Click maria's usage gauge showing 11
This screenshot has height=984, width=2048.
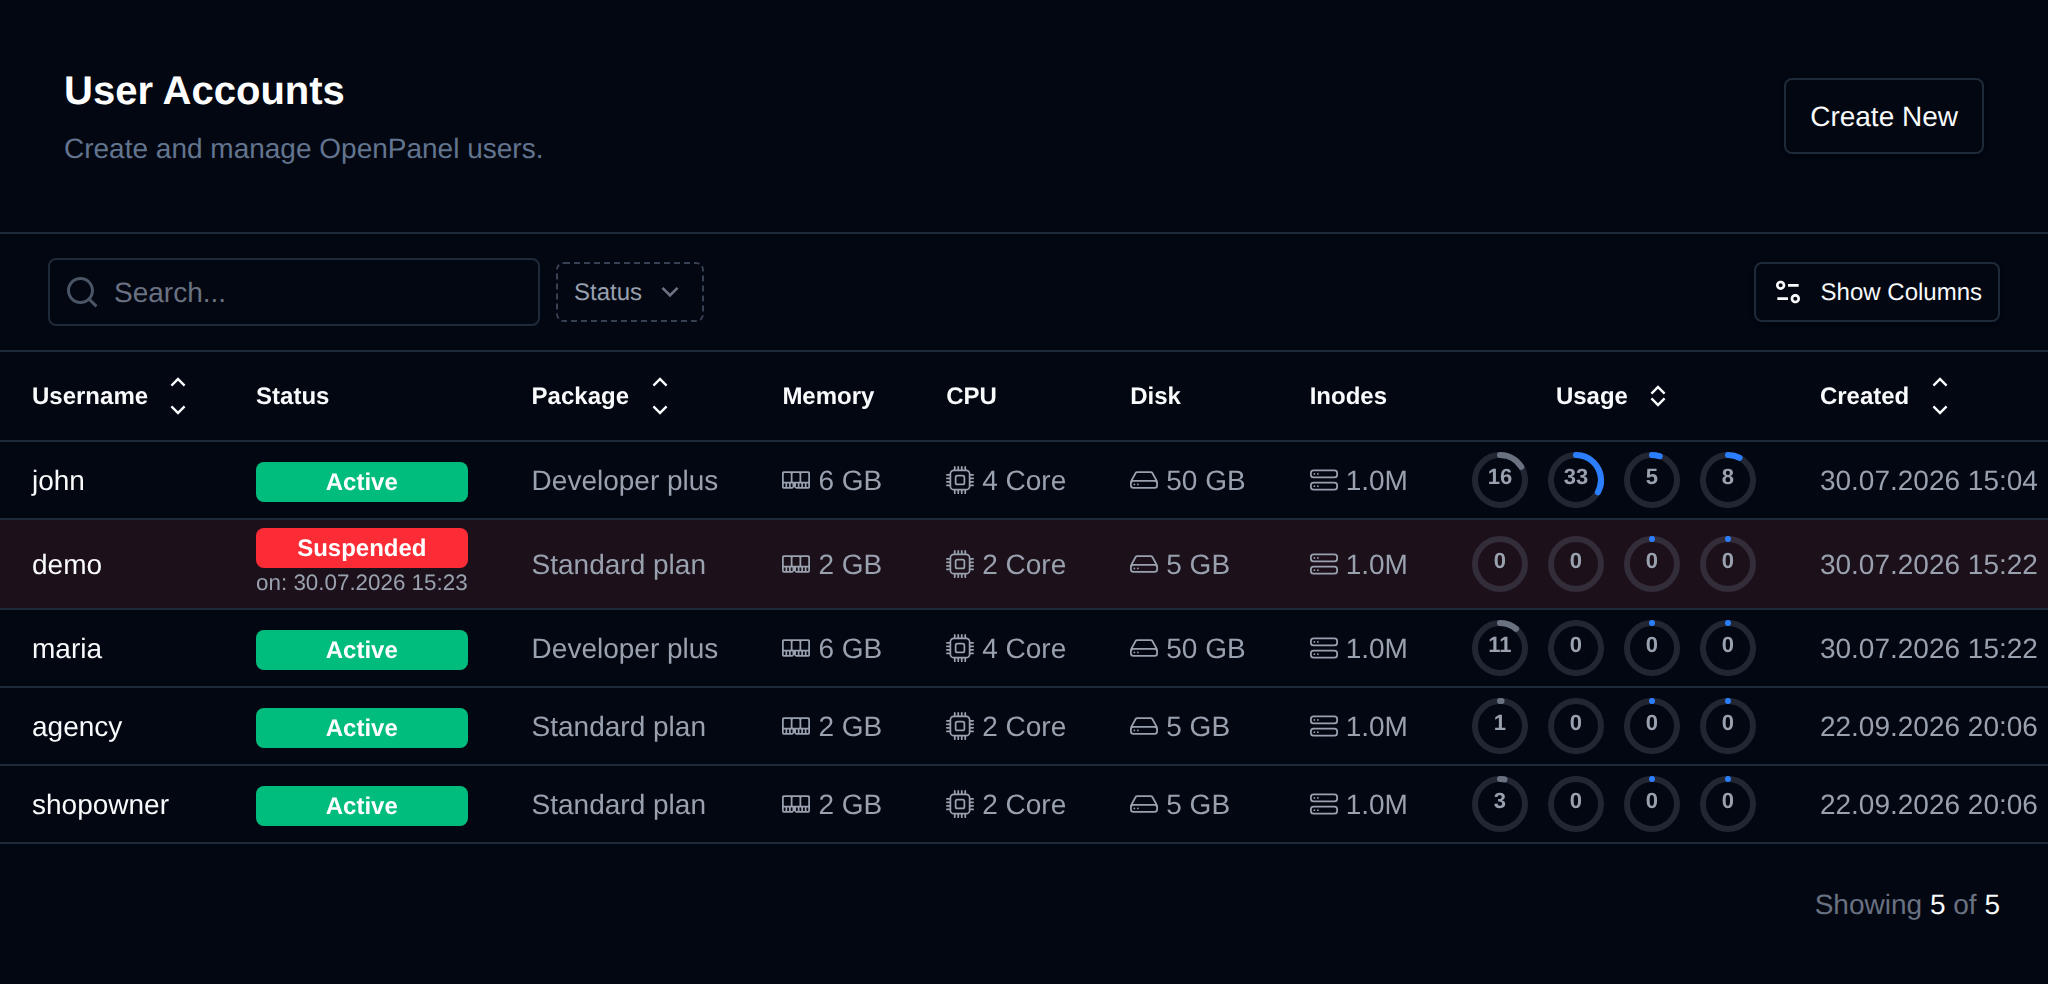click(x=1500, y=648)
